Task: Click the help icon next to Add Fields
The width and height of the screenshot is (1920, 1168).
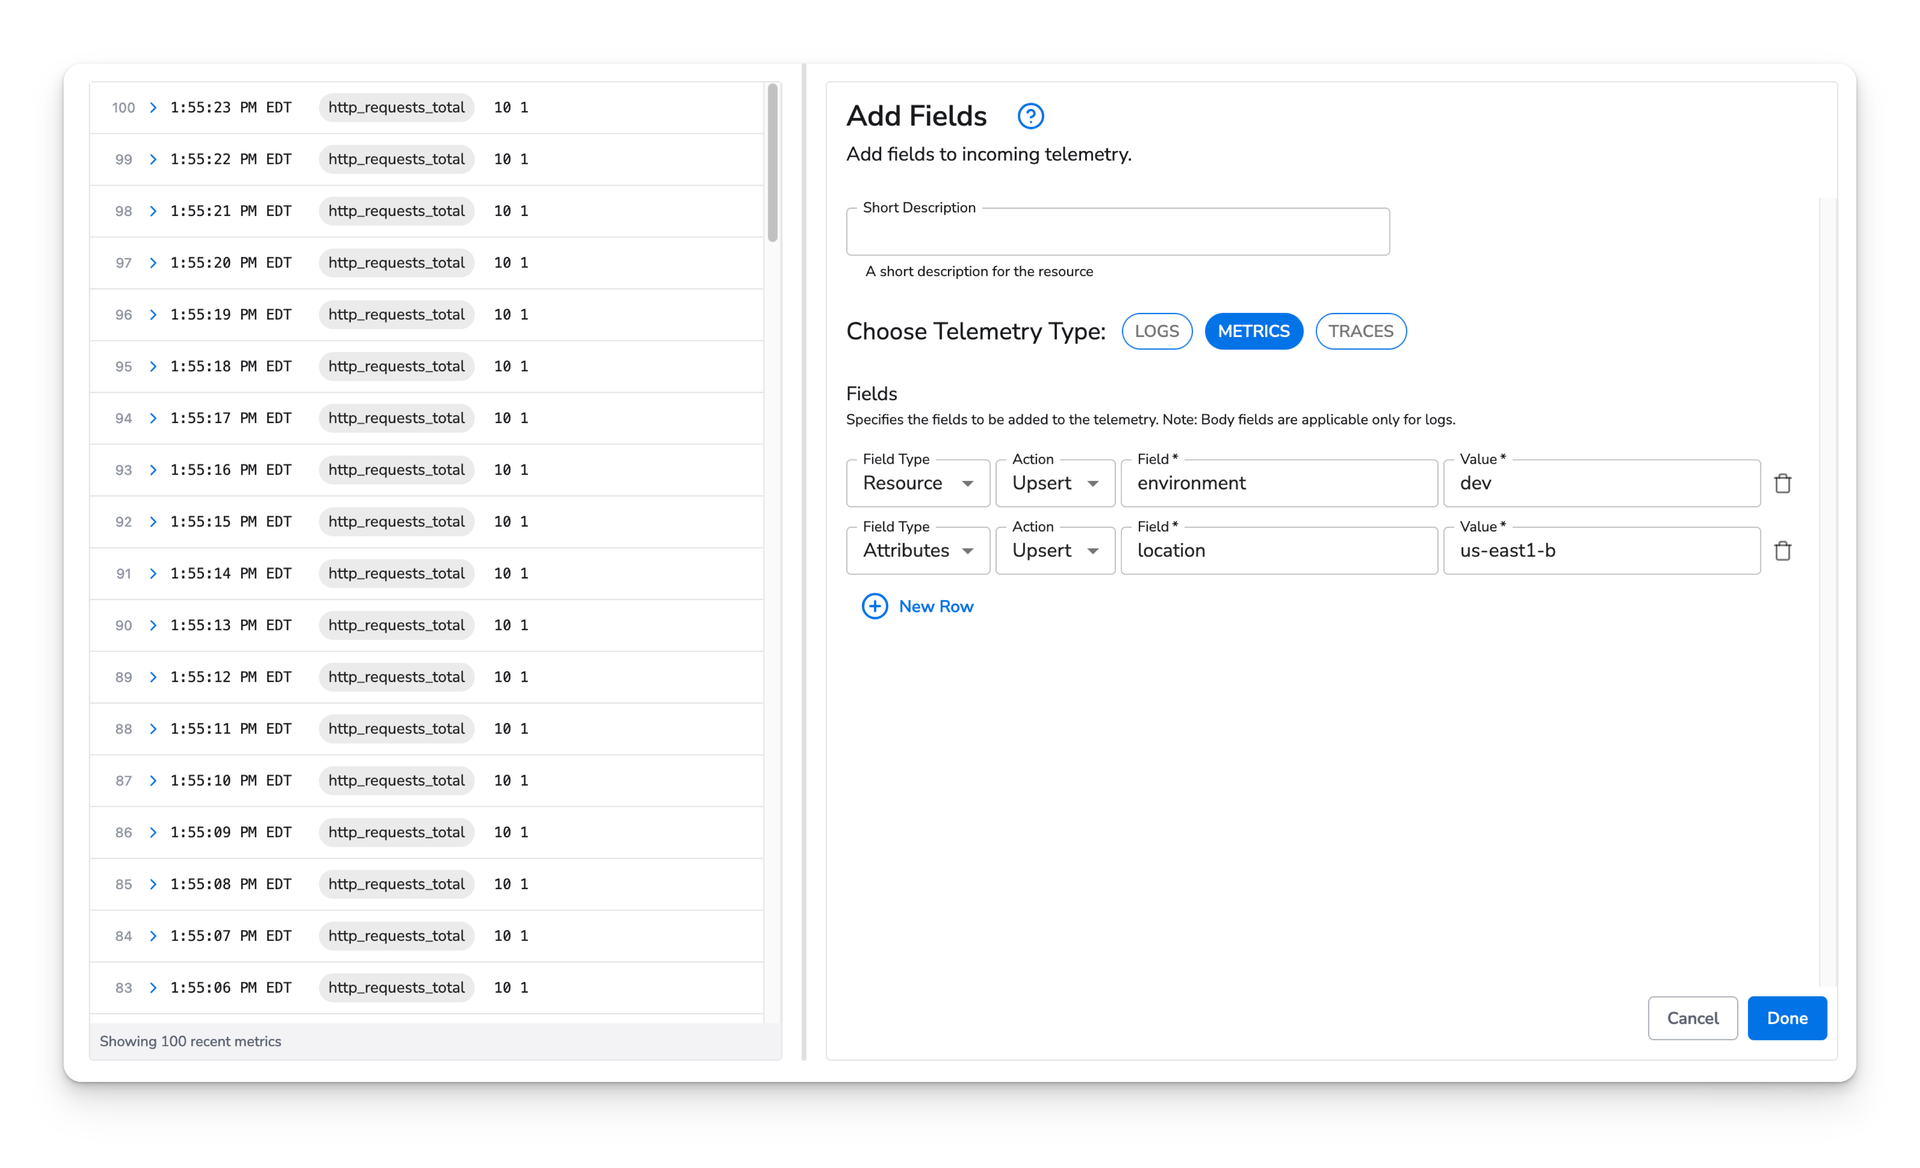Action: pos(1030,115)
